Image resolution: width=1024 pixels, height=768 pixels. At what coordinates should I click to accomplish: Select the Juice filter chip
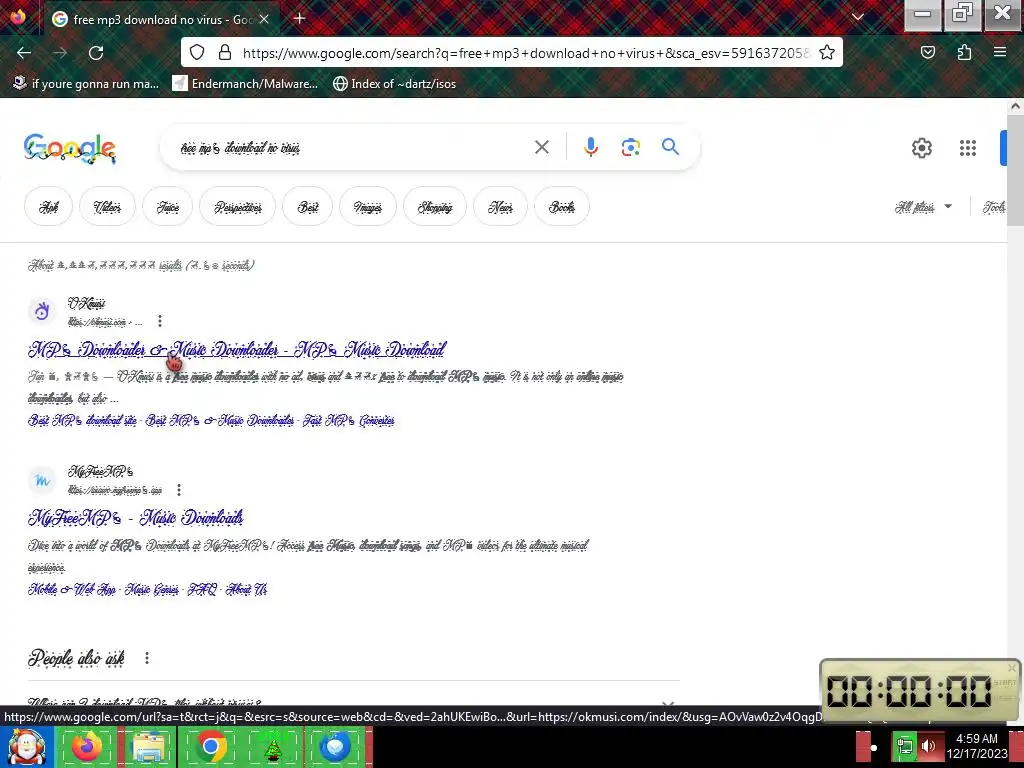pyautogui.click(x=168, y=207)
